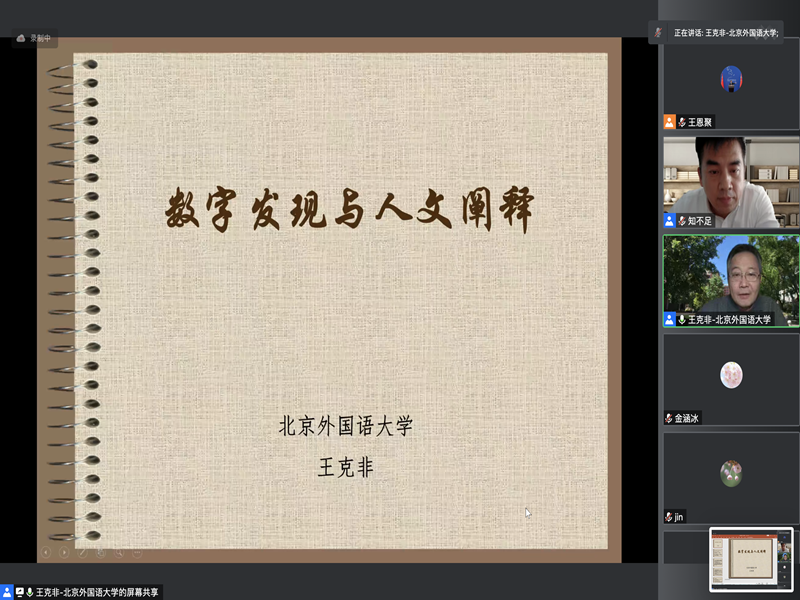Open the window preview thumbnail at bottom right

point(751,560)
